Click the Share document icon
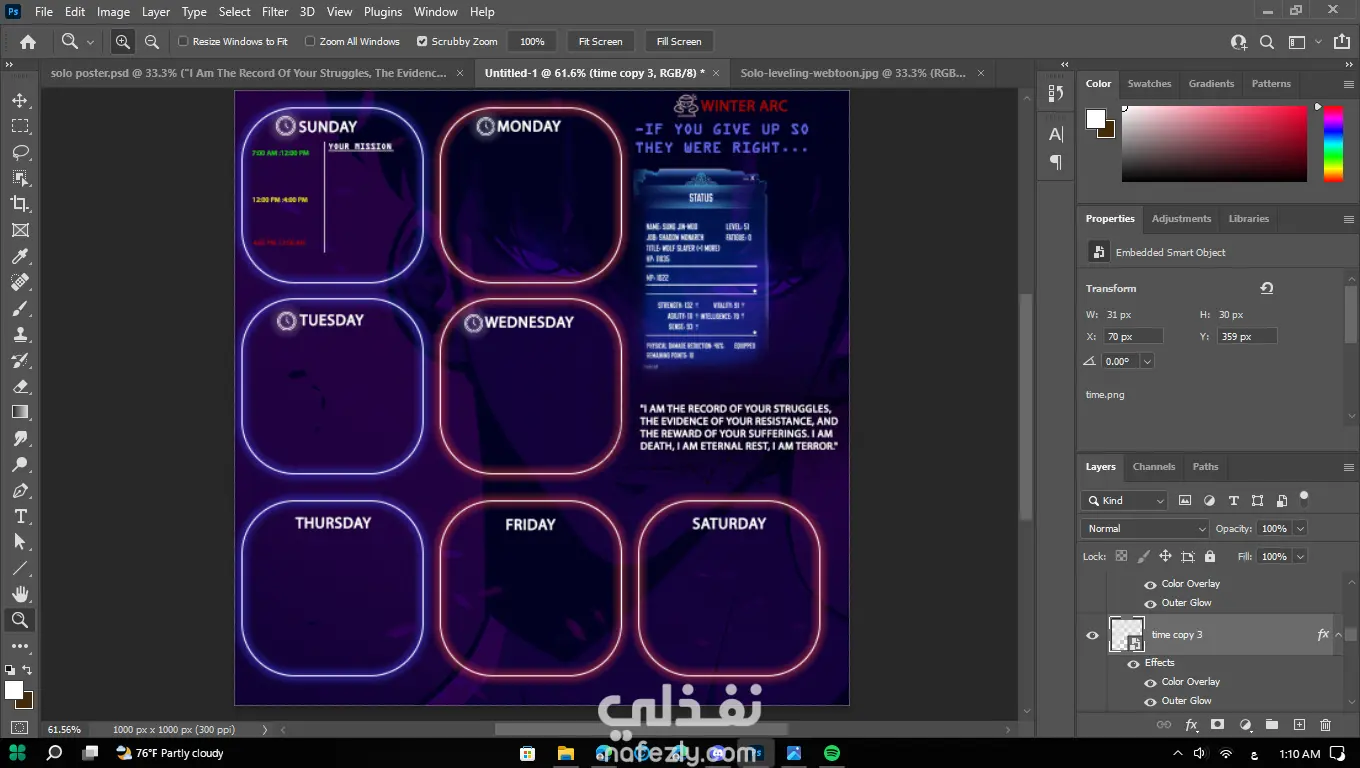 [x=1340, y=42]
